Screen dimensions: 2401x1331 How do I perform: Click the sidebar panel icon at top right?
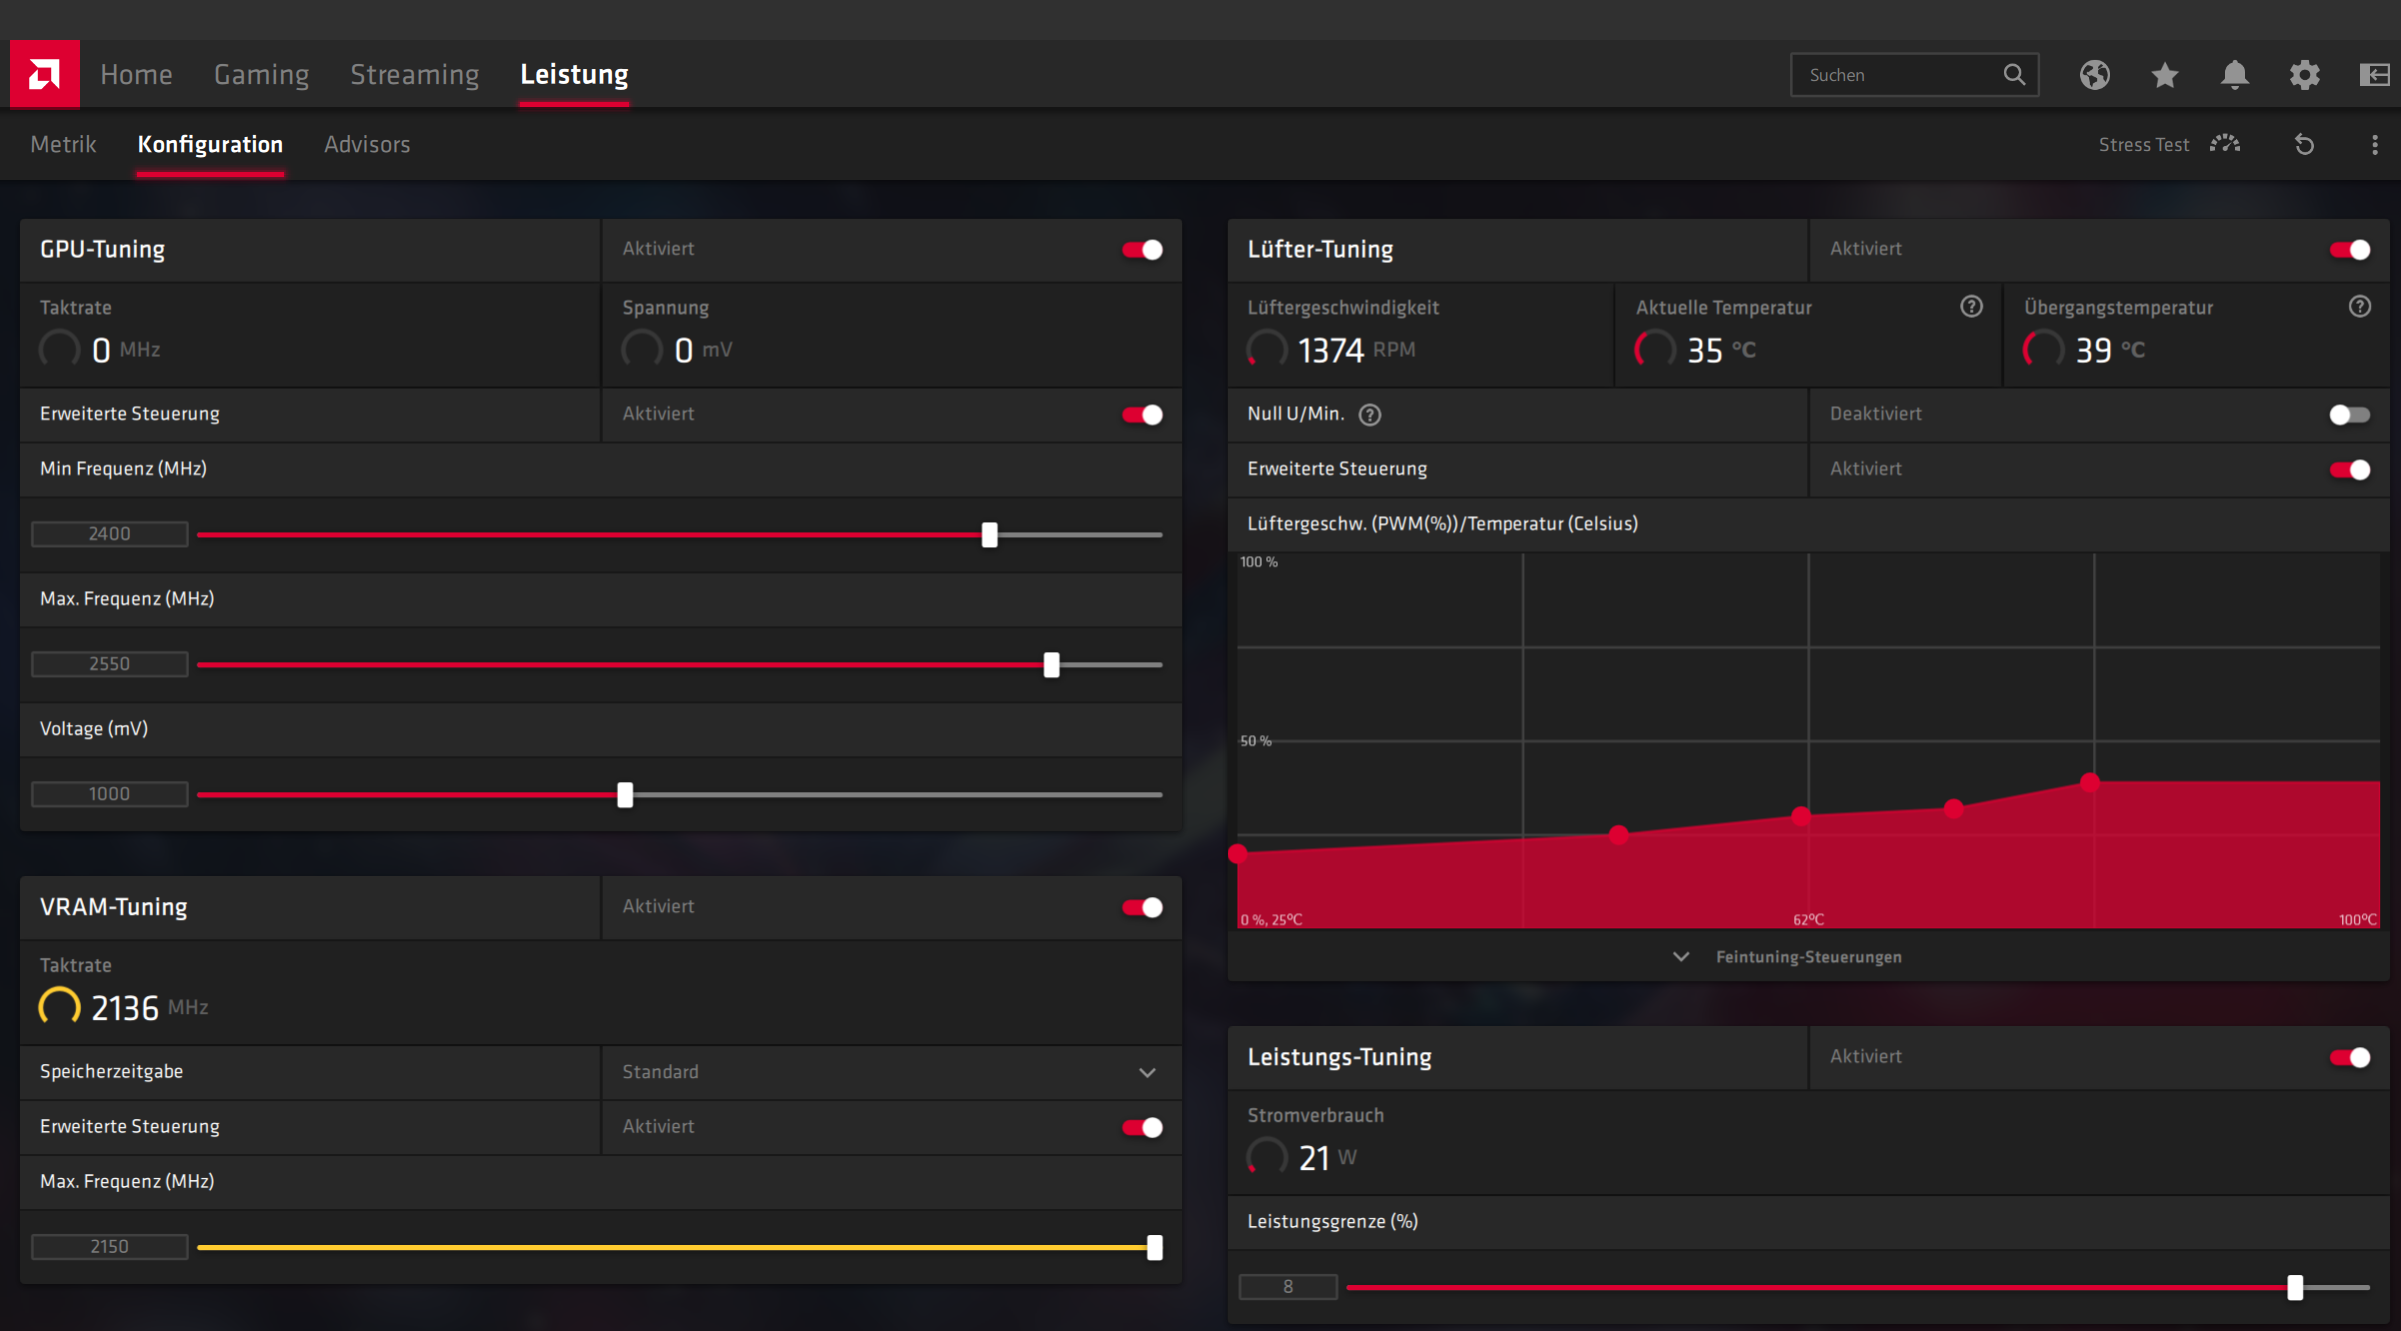click(2374, 75)
